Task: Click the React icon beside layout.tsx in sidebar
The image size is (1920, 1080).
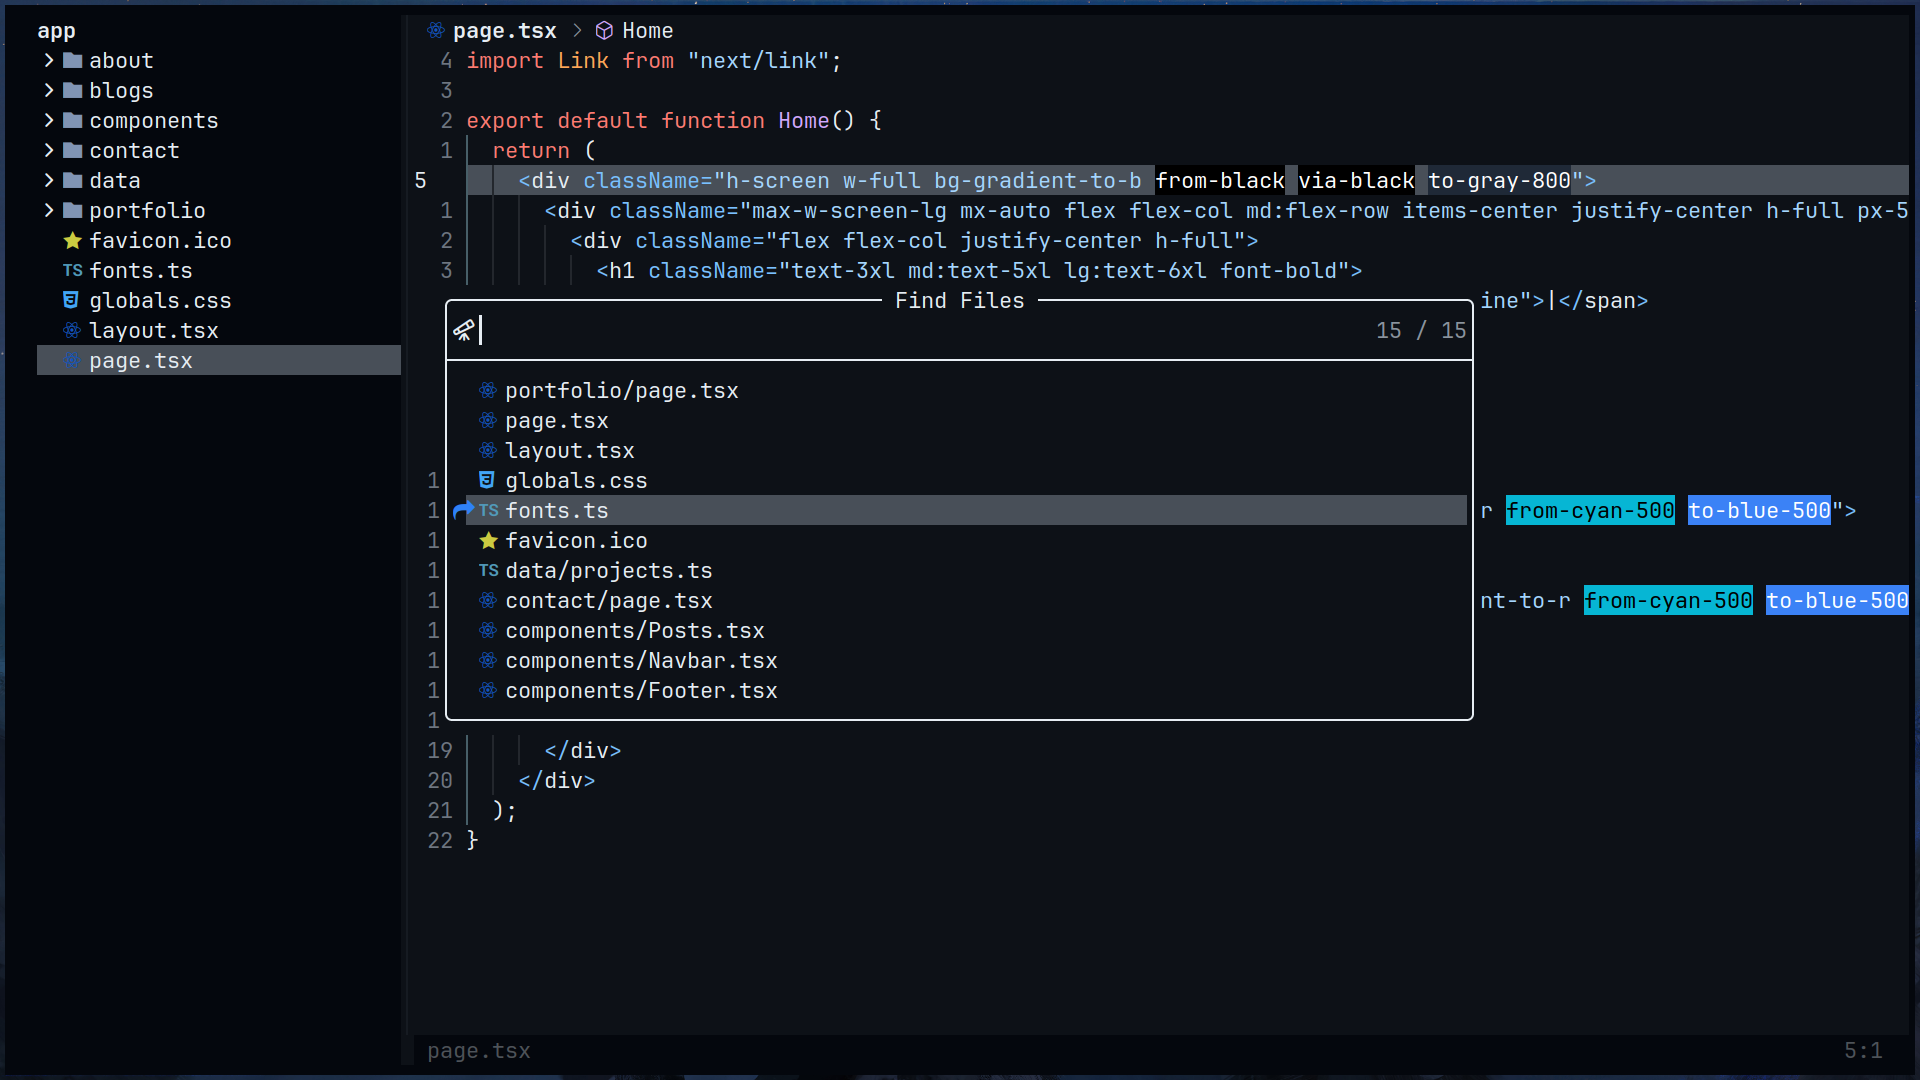Action: click(x=72, y=330)
